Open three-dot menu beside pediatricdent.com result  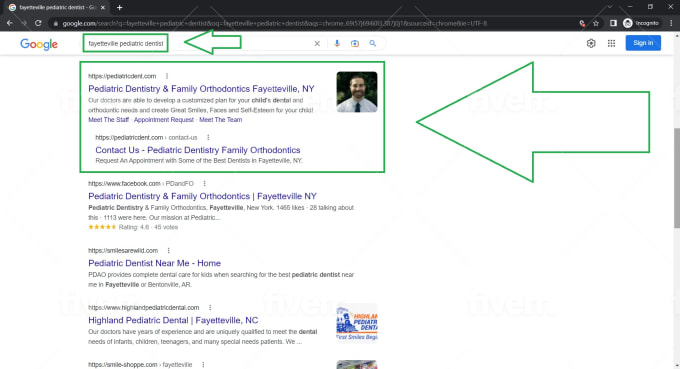pyautogui.click(x=167, y=76)
